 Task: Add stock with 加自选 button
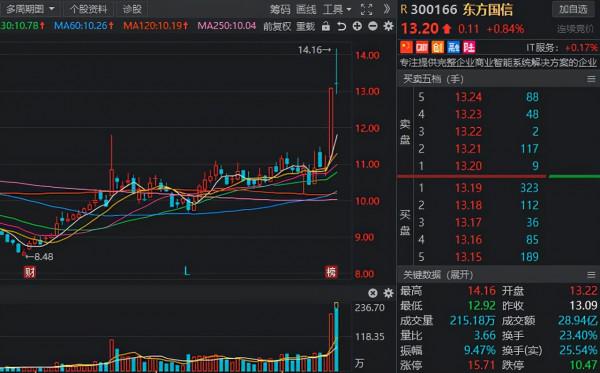[573, 9]
